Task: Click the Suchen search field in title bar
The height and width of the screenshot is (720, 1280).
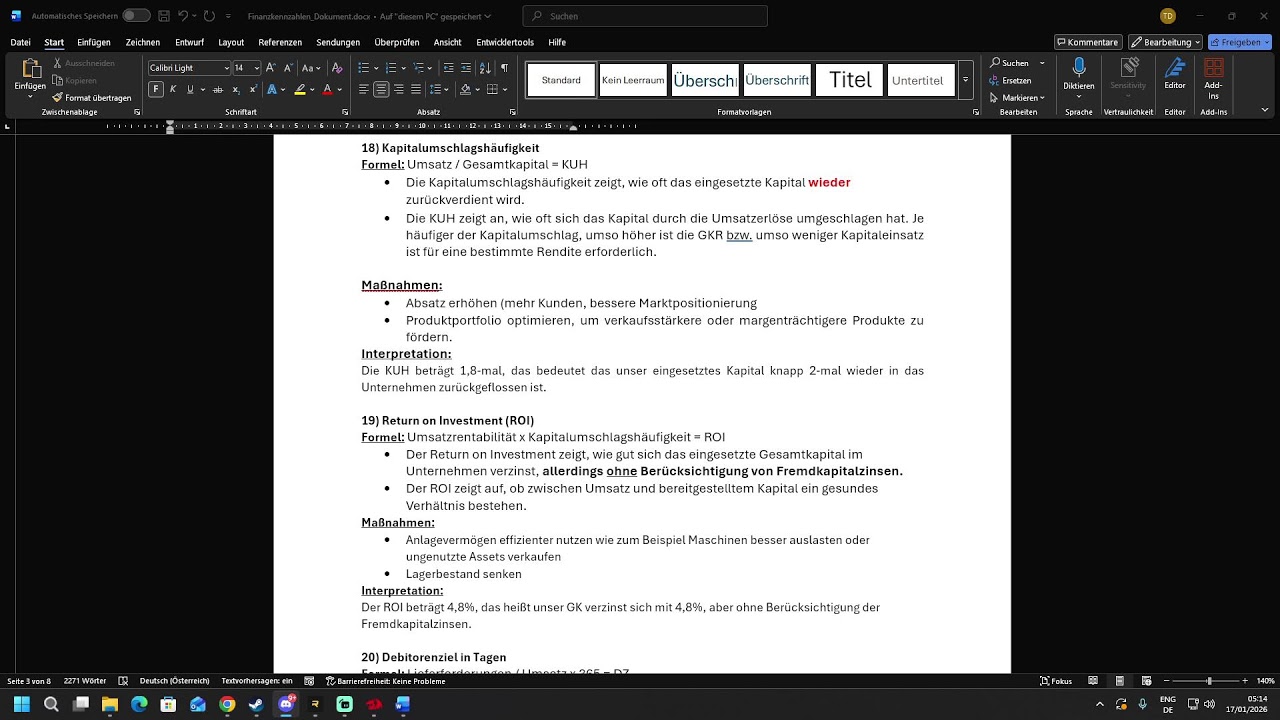Action: pyautogui.click(x=645, y=16)
